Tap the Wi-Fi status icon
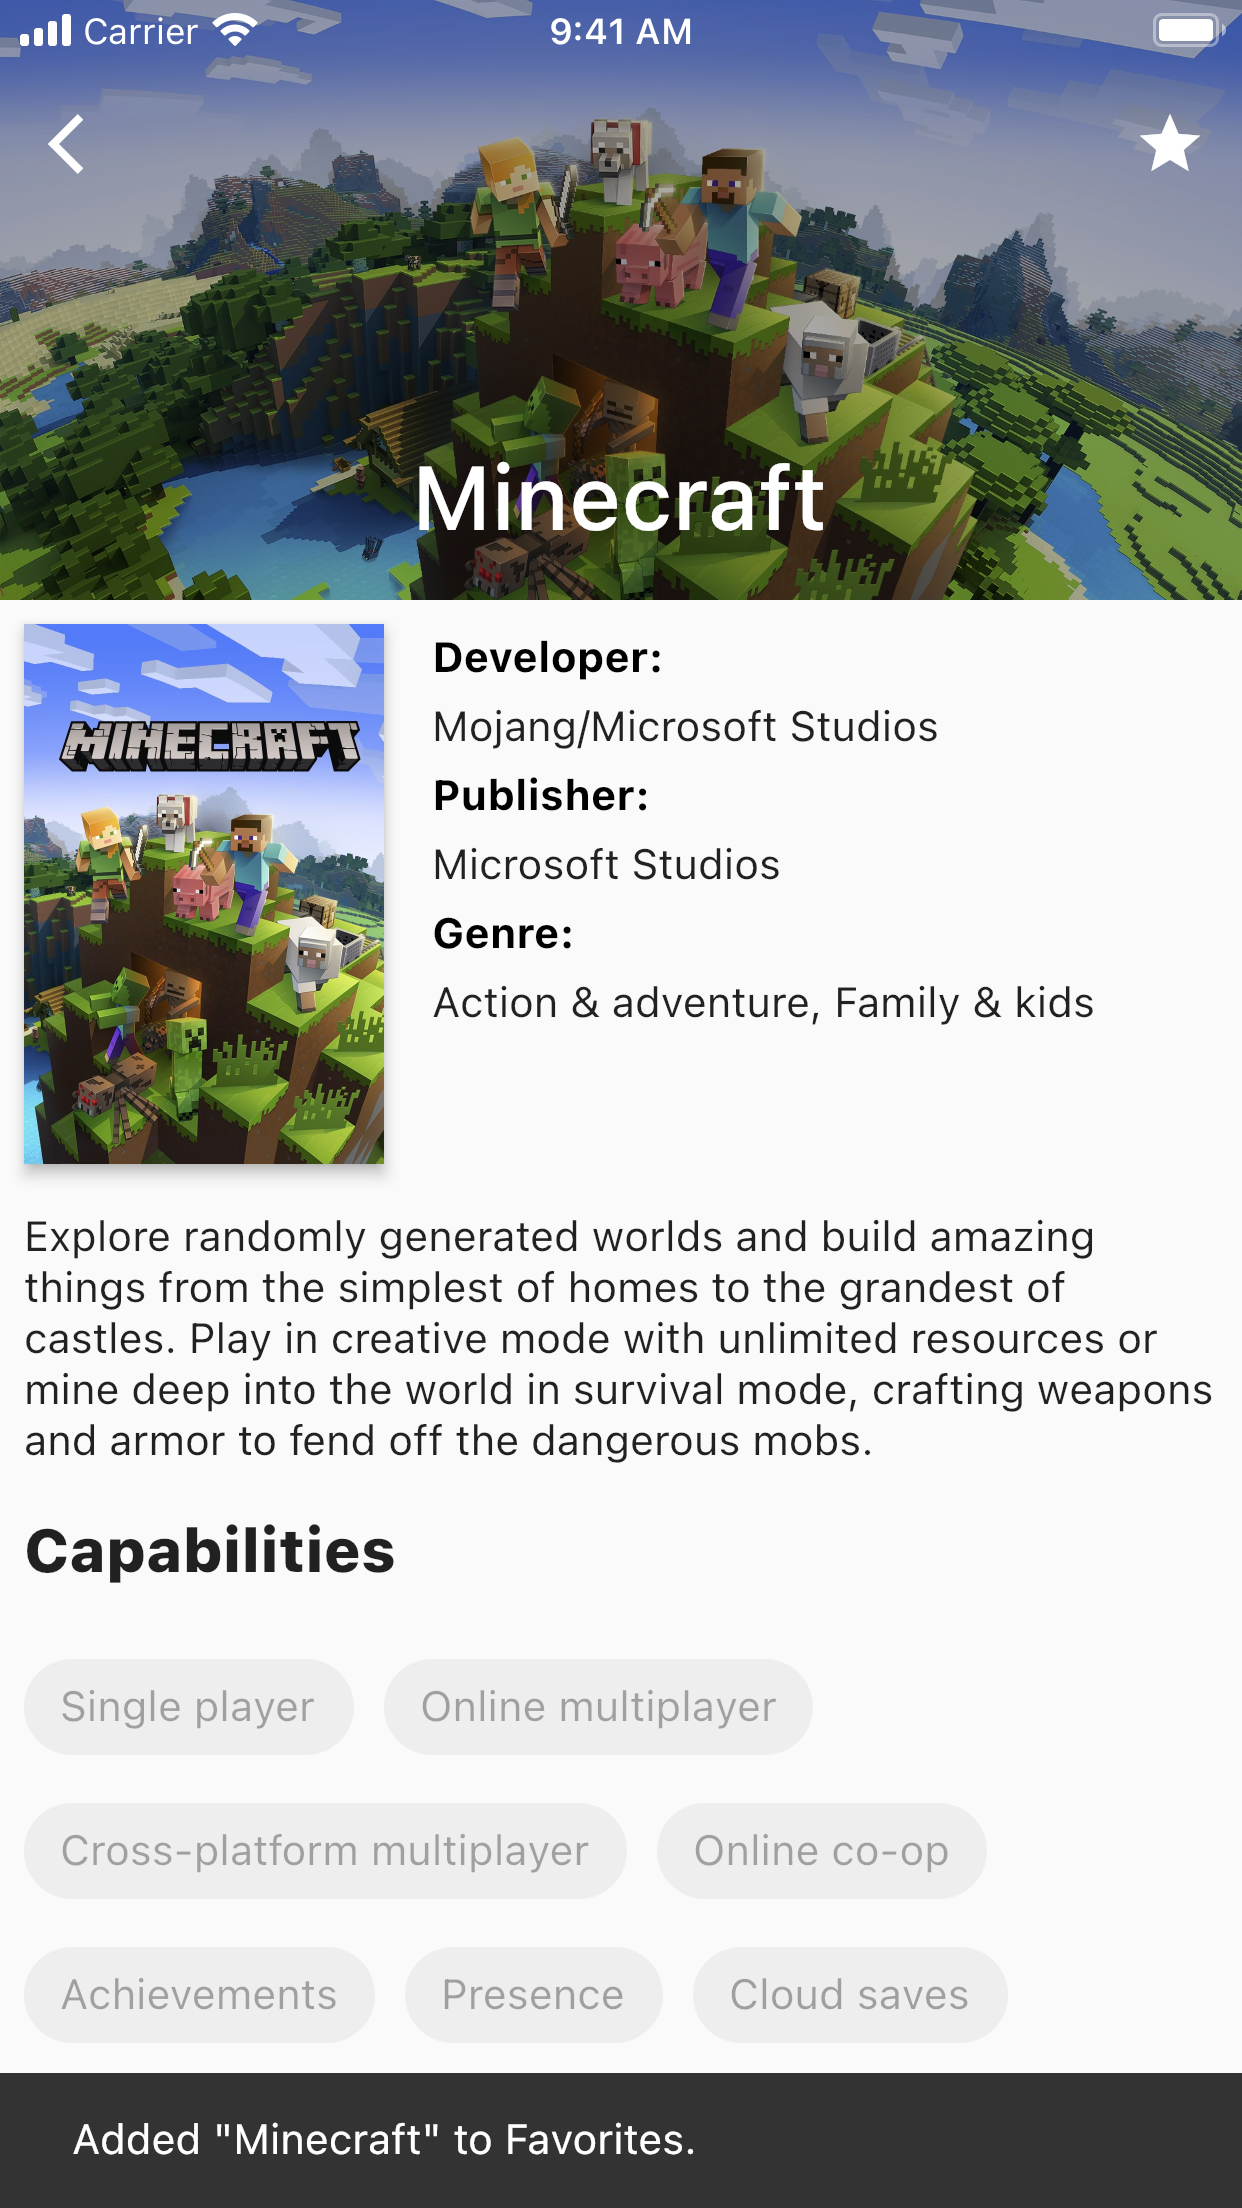Image resolution: width=1242 pixels, height=2208 pixels. (235, 31)
